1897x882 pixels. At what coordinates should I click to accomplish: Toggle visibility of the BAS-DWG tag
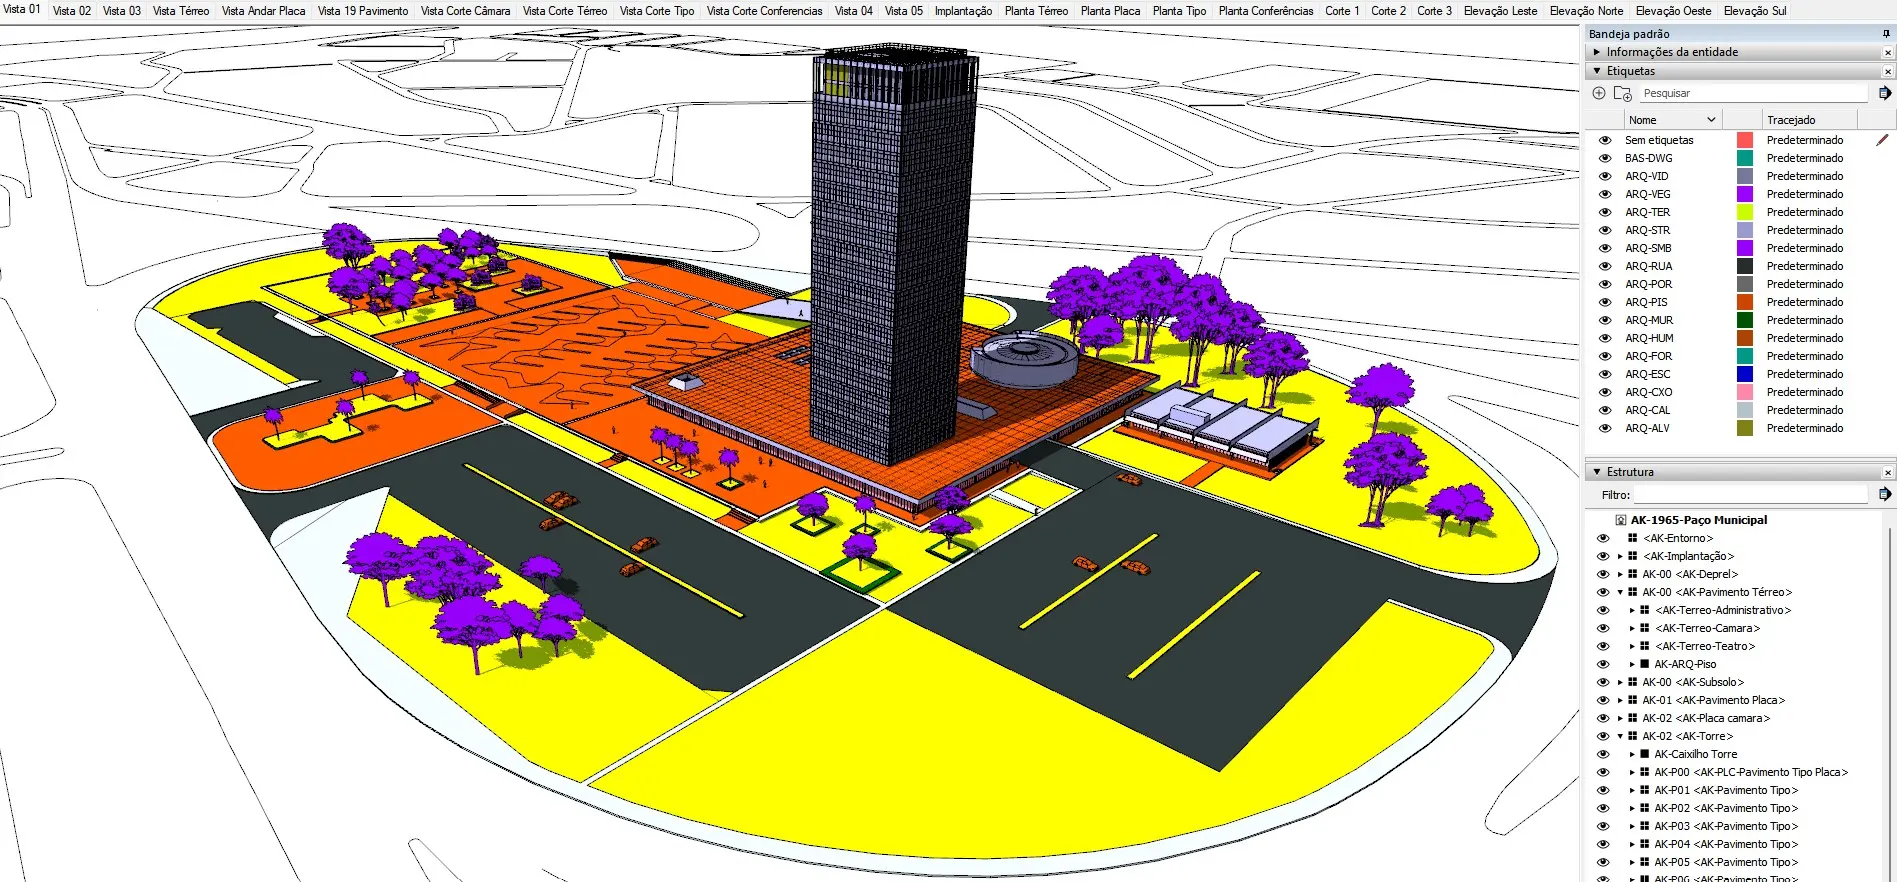tap(1605, 158)
